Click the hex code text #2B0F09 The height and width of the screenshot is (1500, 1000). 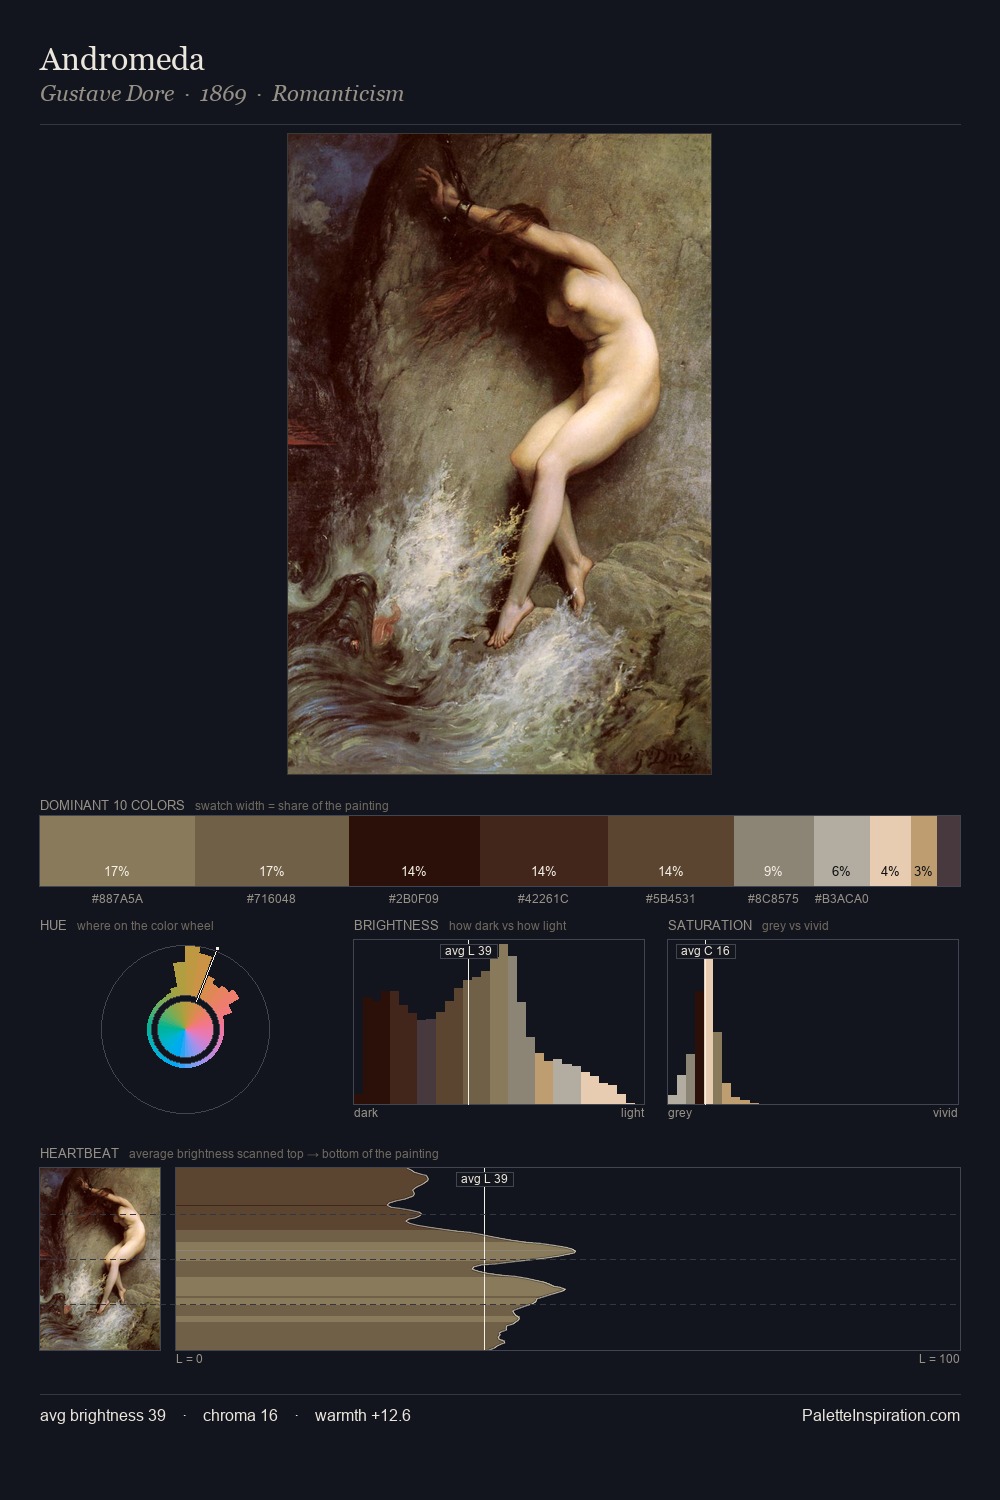click(414, 898)
